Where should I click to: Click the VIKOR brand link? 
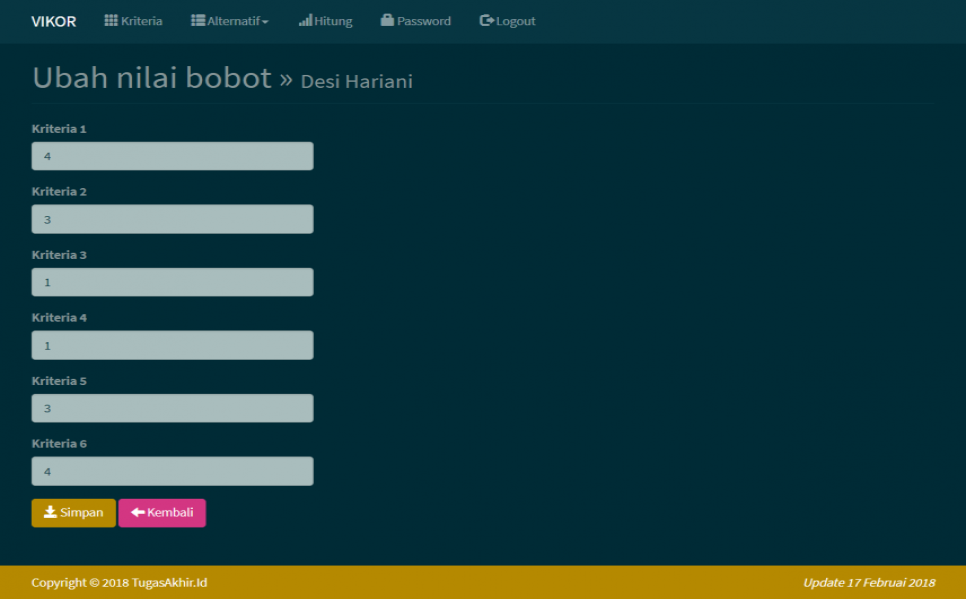pyautogui.click(x=52, y=20)
